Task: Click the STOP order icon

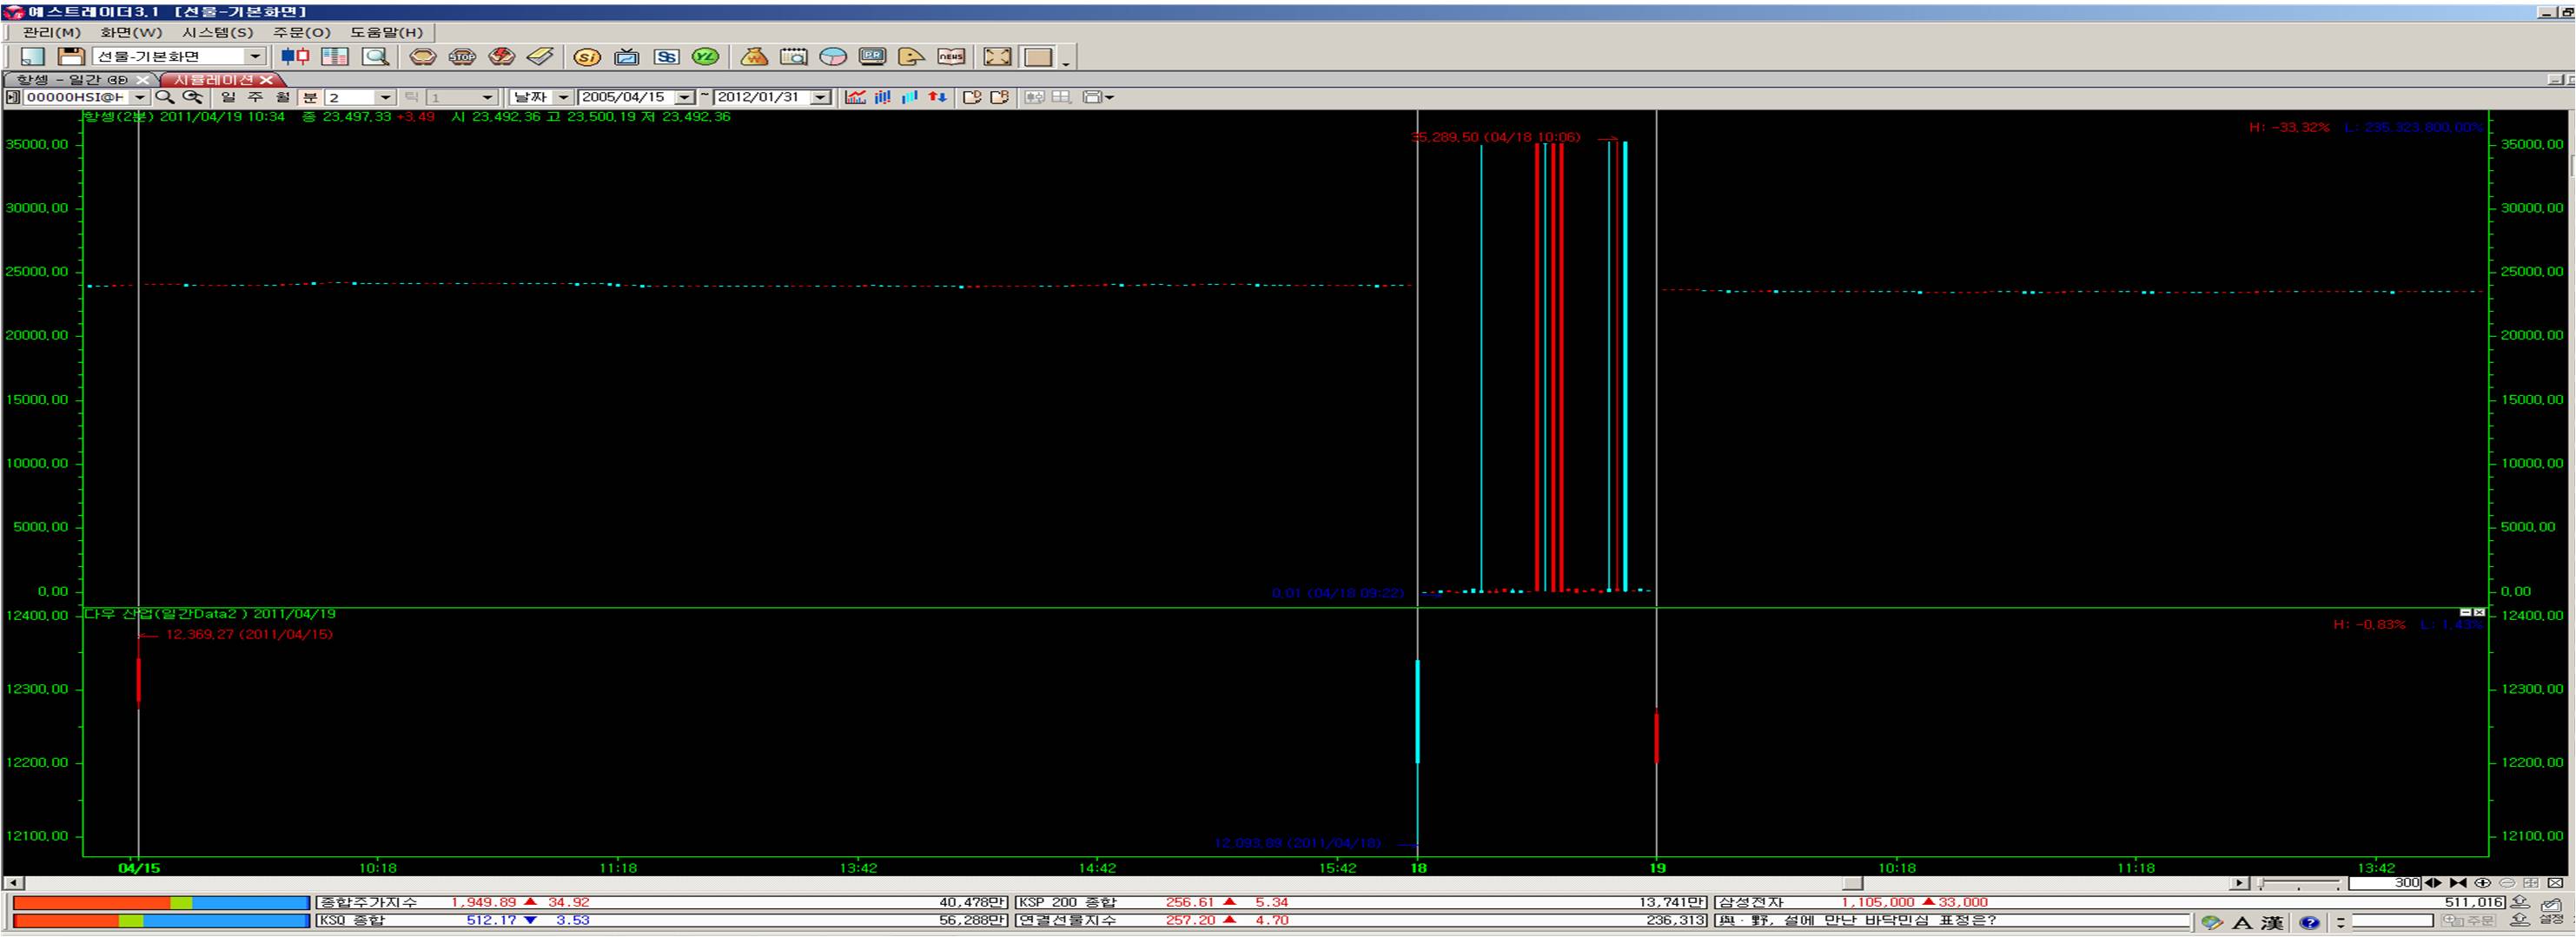Action: coord(462,57)
